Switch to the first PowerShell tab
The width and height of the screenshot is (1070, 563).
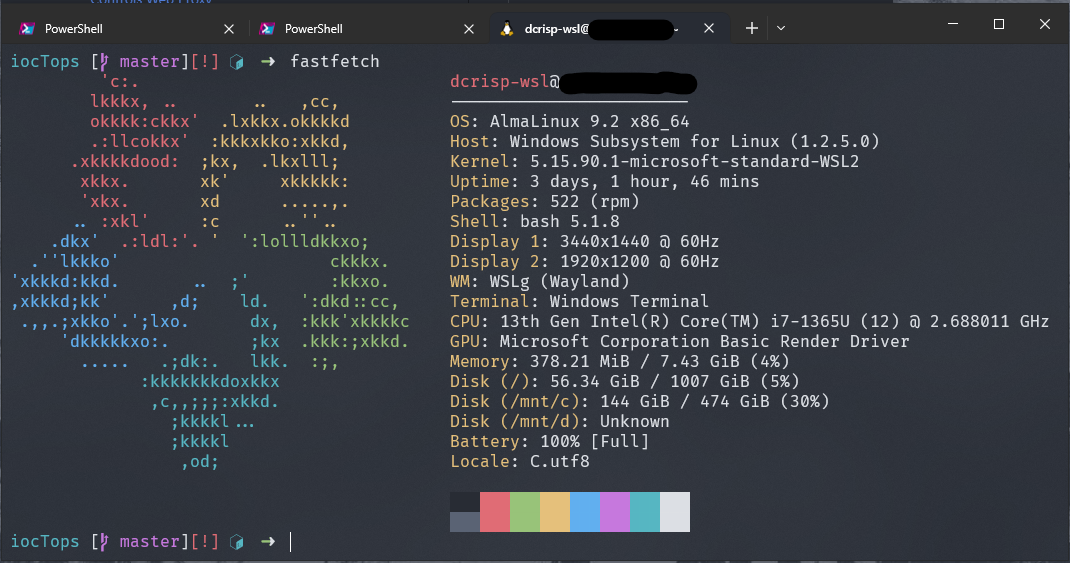coord(126,29)
